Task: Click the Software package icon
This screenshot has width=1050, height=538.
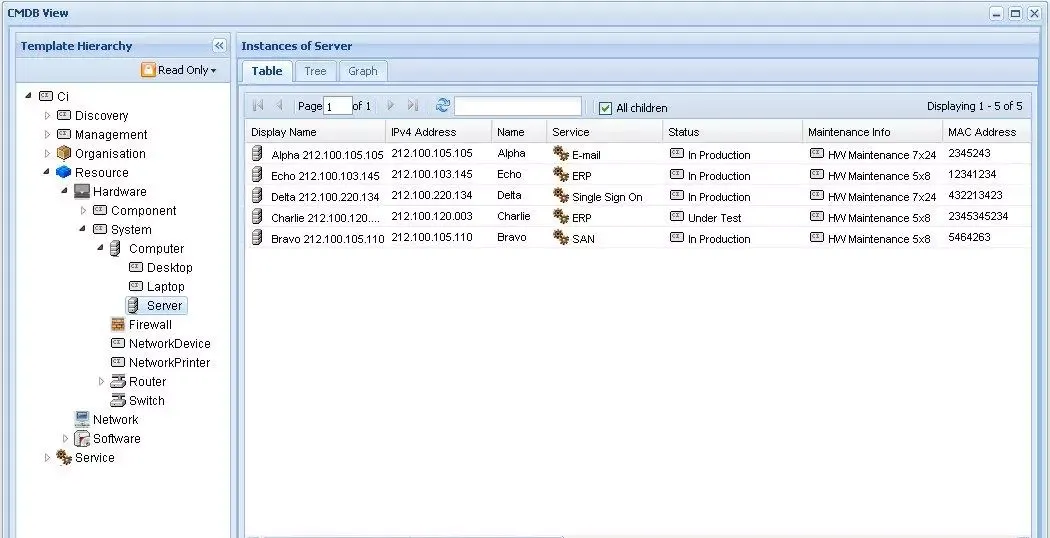Action: (82, 438)
